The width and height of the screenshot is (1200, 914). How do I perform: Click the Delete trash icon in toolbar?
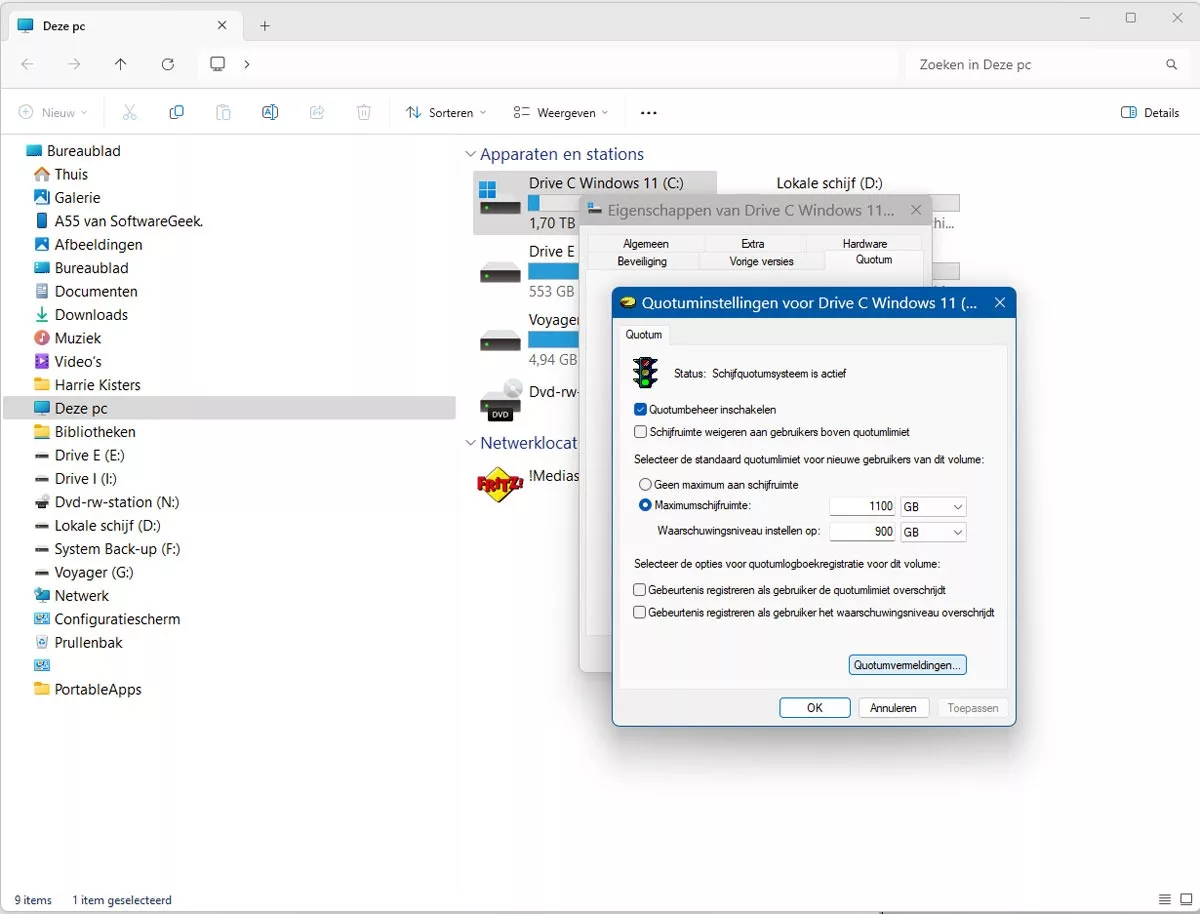point(364,113)
